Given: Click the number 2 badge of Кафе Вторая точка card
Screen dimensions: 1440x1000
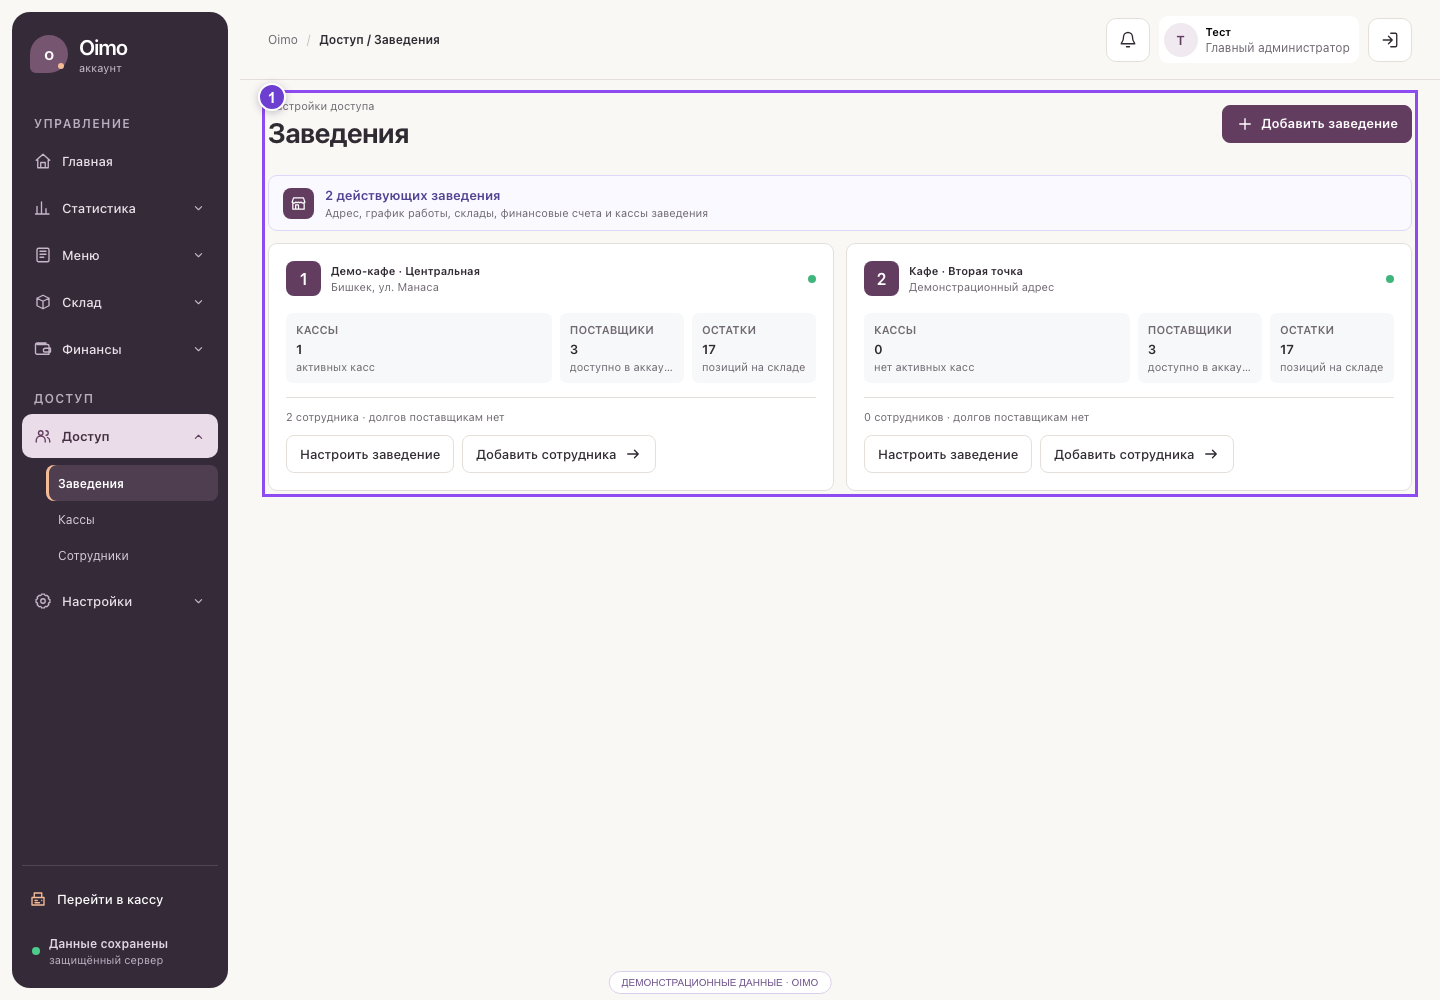Looking at the screenshot, I should pos(882,279).
